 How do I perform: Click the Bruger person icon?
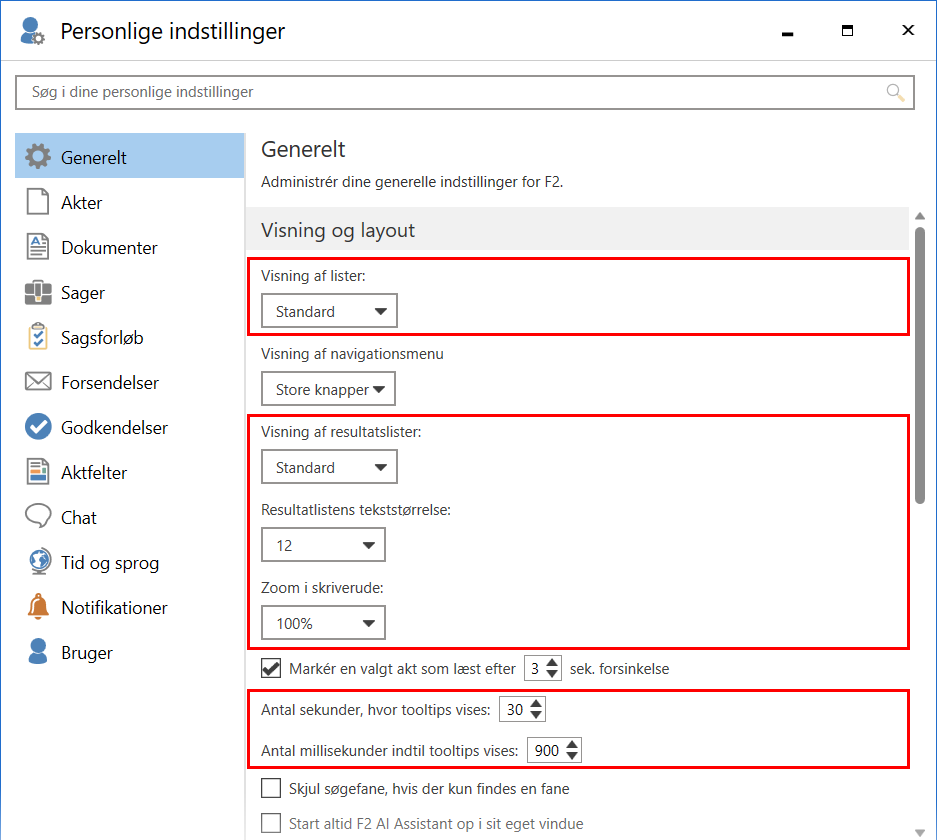coord(38,652)
